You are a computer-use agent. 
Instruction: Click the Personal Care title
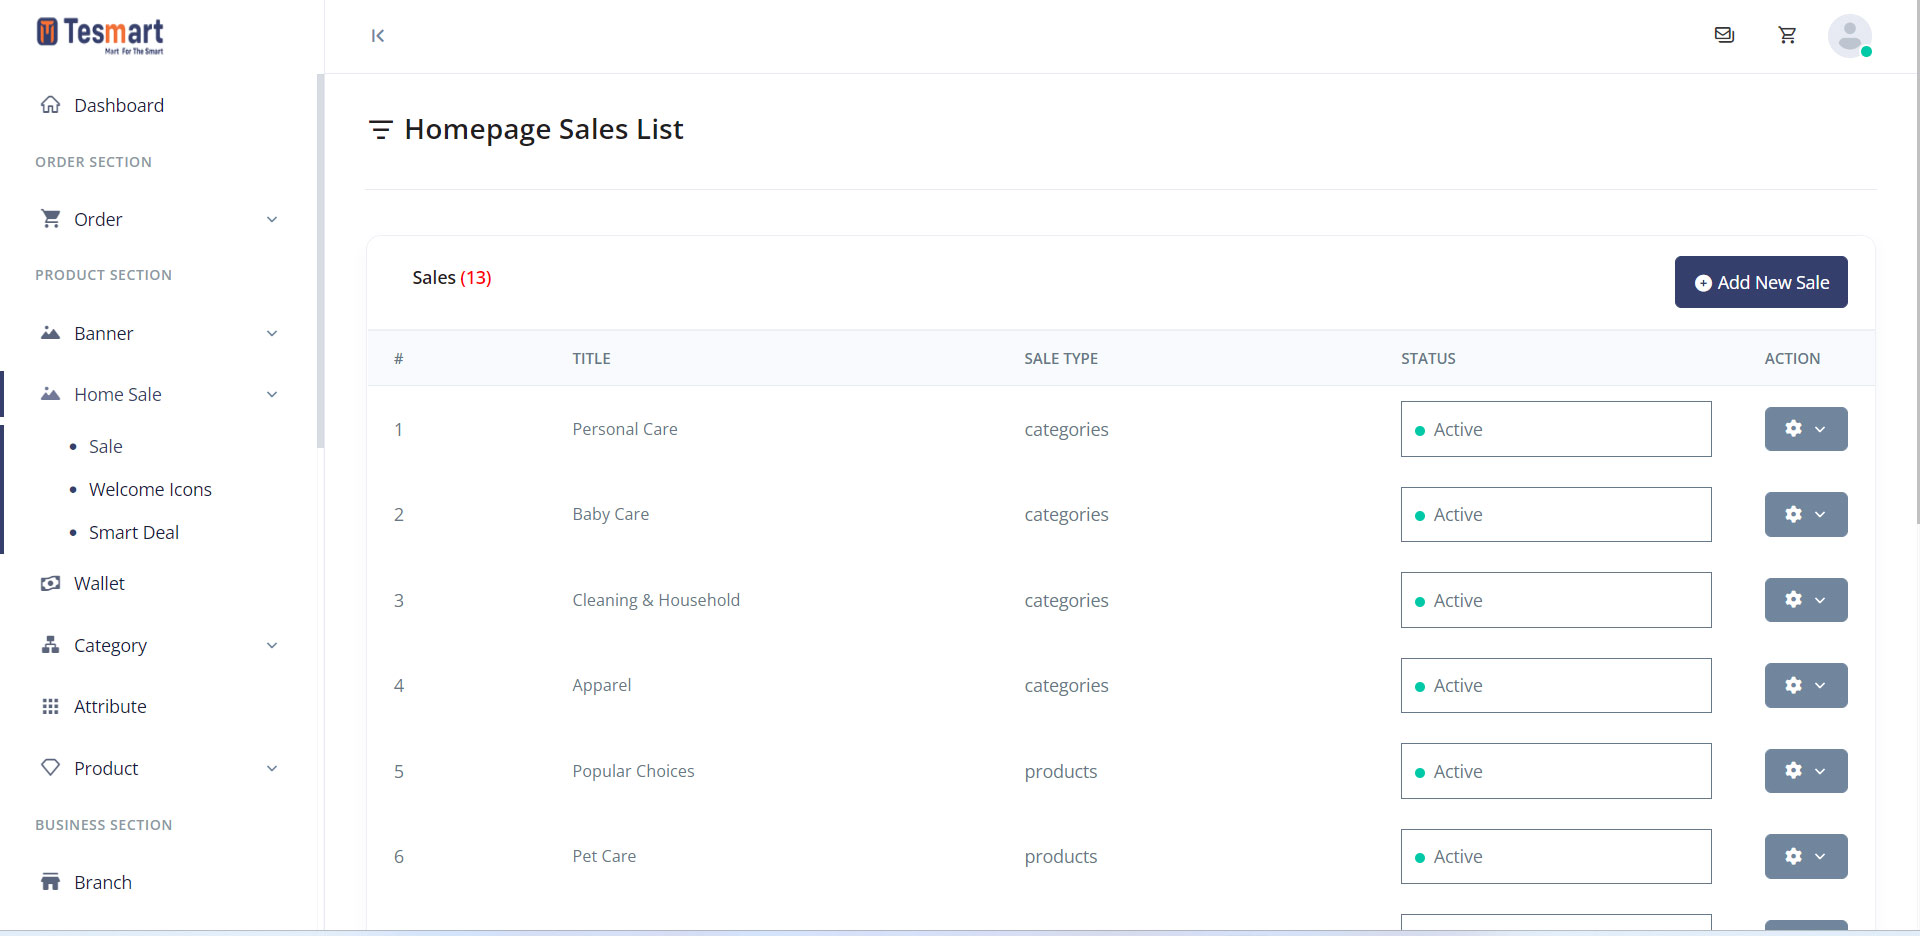pos(625,429)
